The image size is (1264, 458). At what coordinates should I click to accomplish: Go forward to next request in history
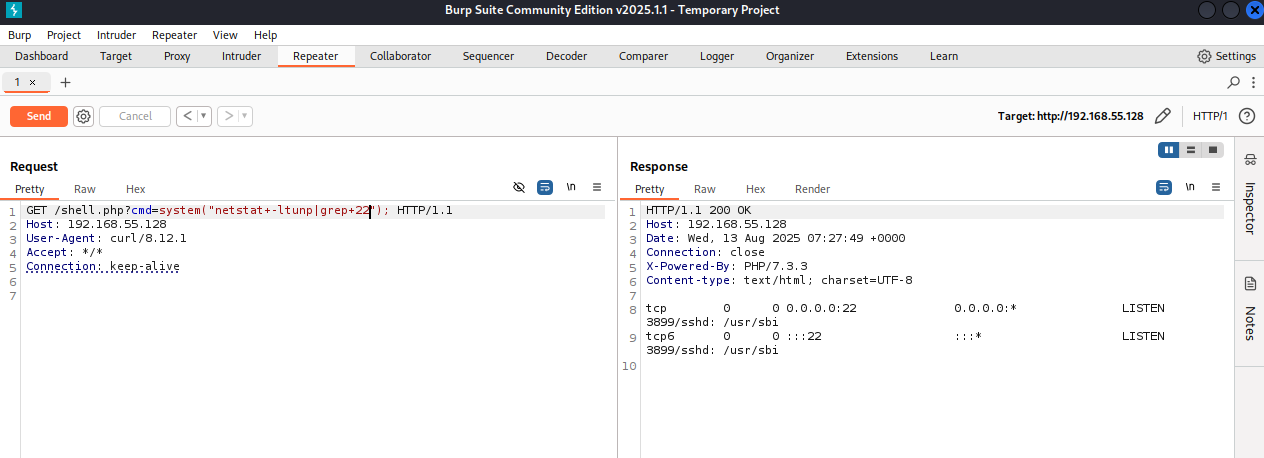(x=228, y=116)
